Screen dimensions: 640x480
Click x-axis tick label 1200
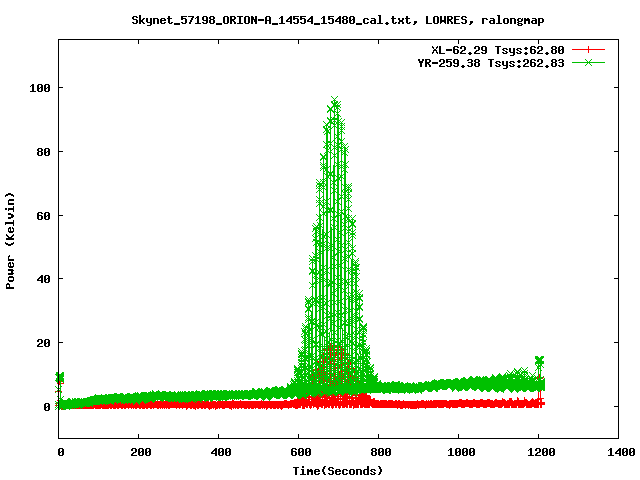tap(541, 452)
